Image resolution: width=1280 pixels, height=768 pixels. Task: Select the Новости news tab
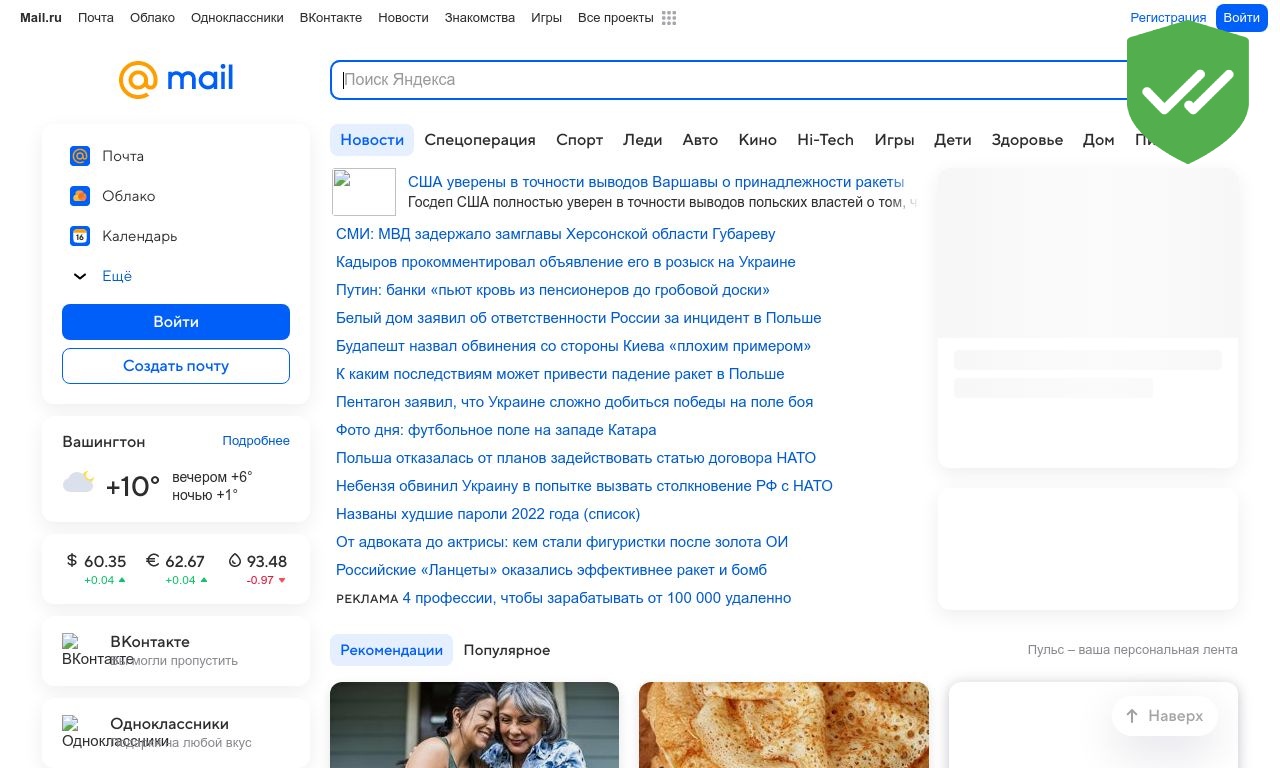(372, 140)
